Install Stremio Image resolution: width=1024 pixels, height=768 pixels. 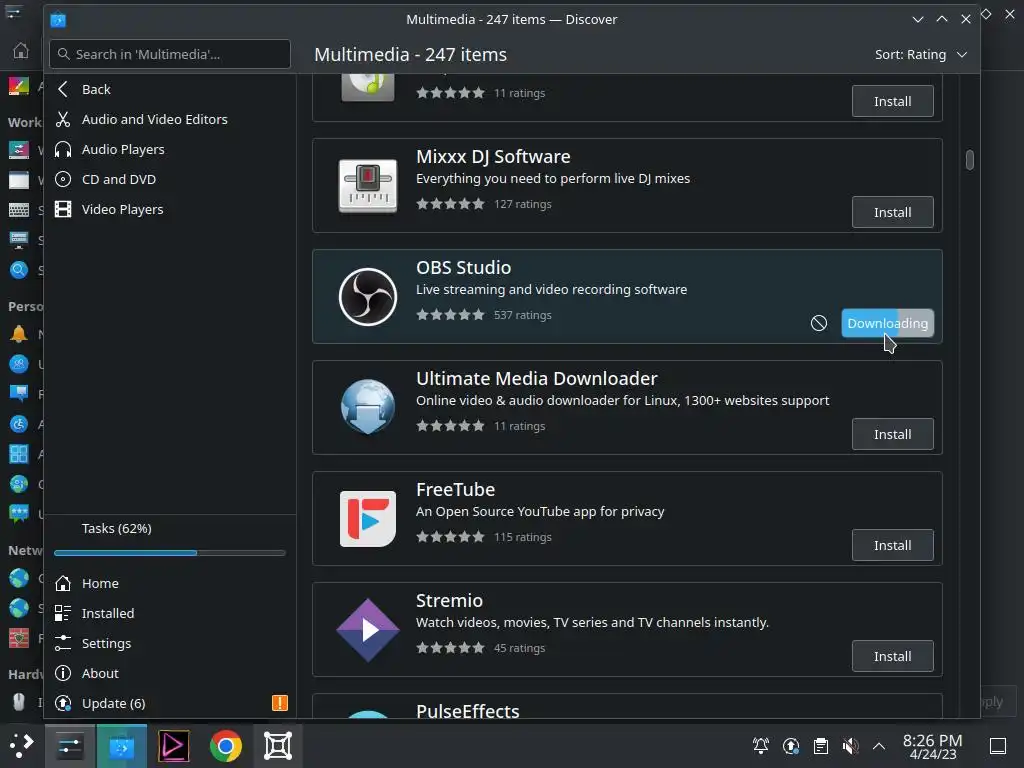coord(892,656)
